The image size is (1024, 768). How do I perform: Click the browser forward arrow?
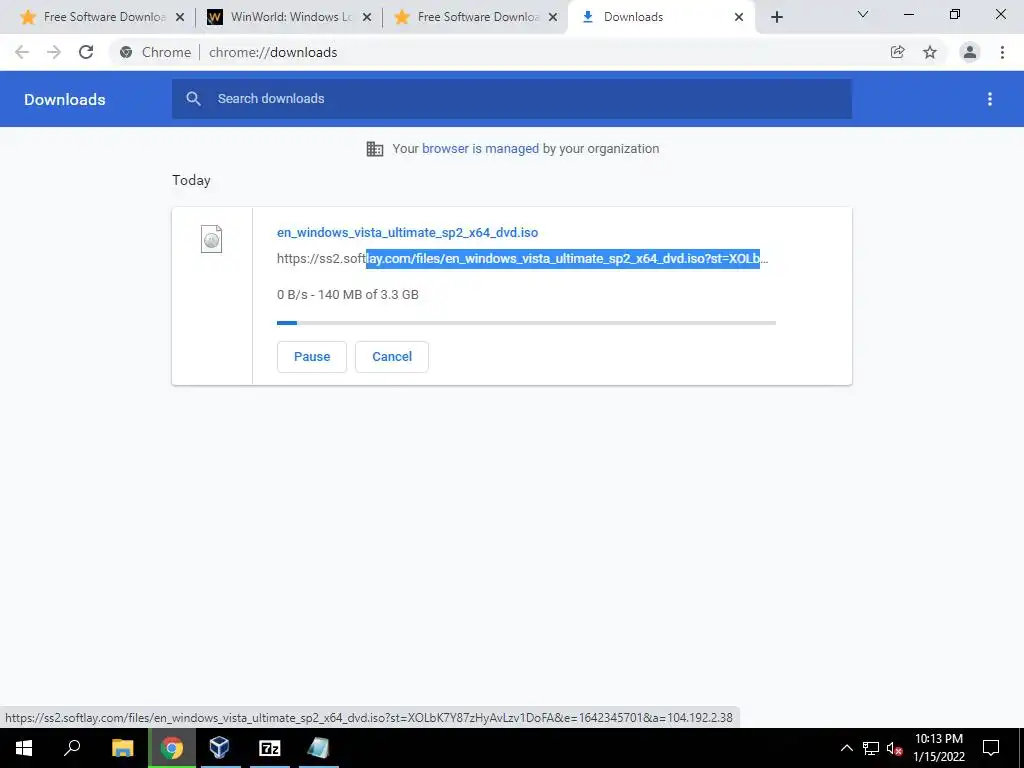(x=54, y=52)
